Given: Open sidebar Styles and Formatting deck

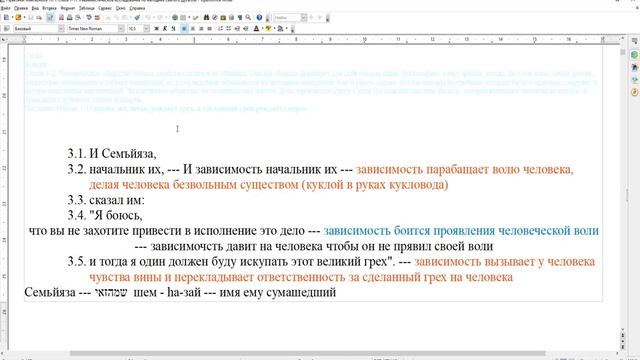Looking at the screenshot, I should pyautogui.click(x=634, y=67).
